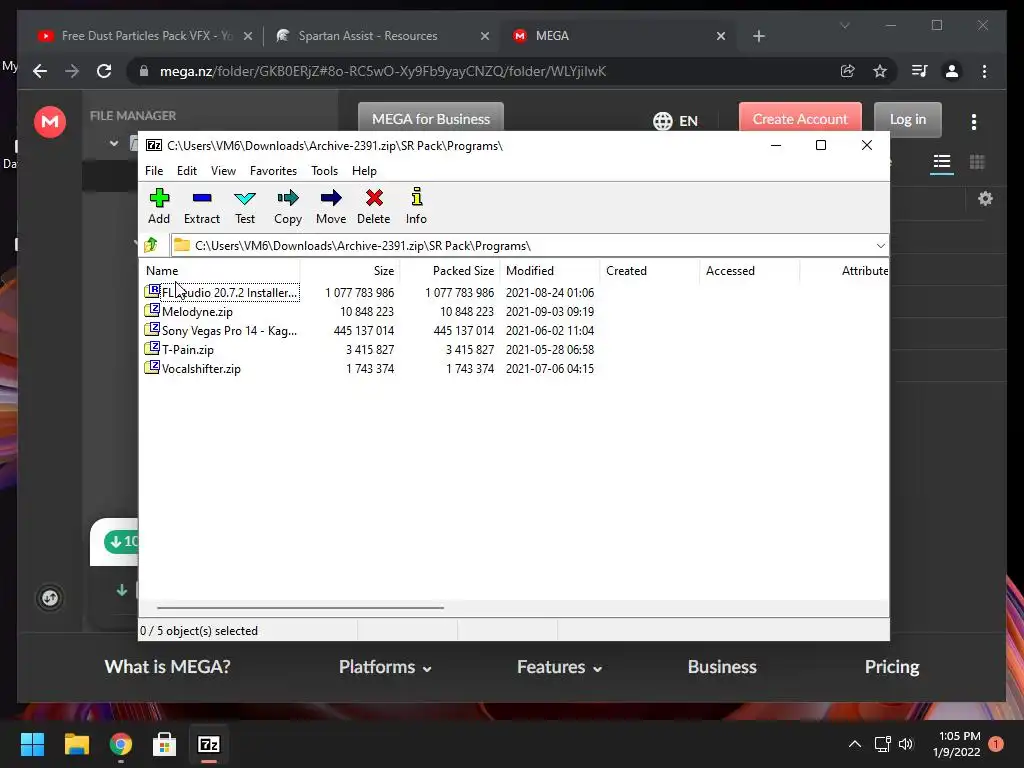Viewport: 1024px width, 768px height.
Task: Click the MEGA logo in the sidebar
Action: [50, 121]
